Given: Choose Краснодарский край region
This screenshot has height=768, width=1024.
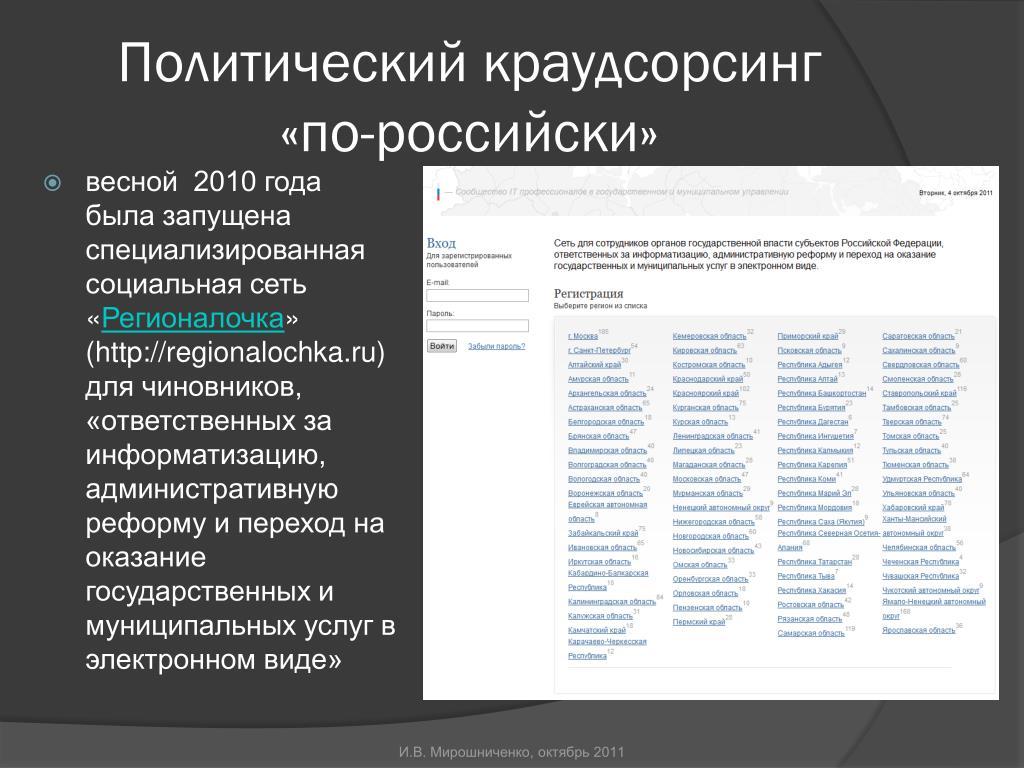Looking at the screenshot, I should (707, 379).
